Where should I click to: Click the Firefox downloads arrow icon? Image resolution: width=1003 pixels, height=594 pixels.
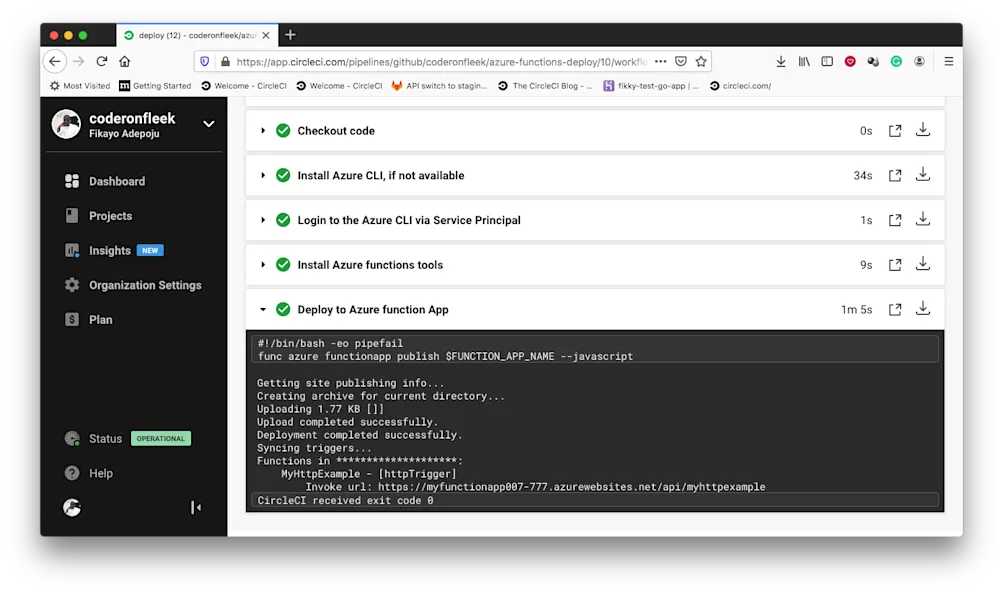click(x=780, y=60)
